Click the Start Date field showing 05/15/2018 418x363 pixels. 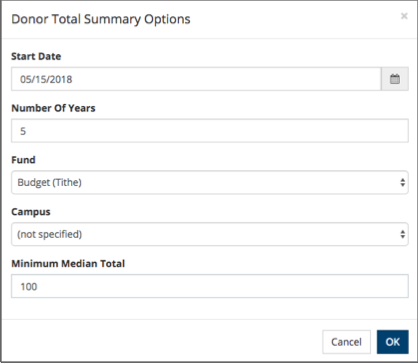point(196,79)
